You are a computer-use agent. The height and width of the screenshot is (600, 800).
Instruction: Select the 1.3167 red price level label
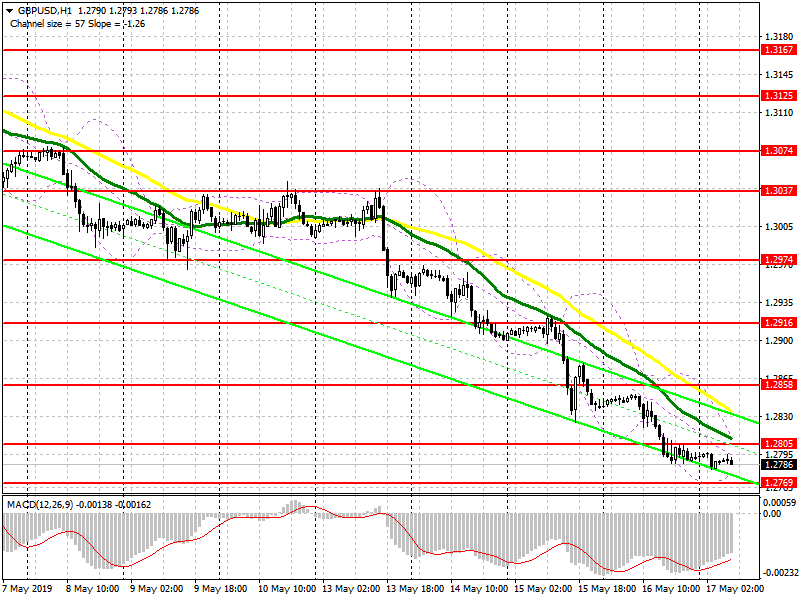pyautogui.click(x=779, y=49)
